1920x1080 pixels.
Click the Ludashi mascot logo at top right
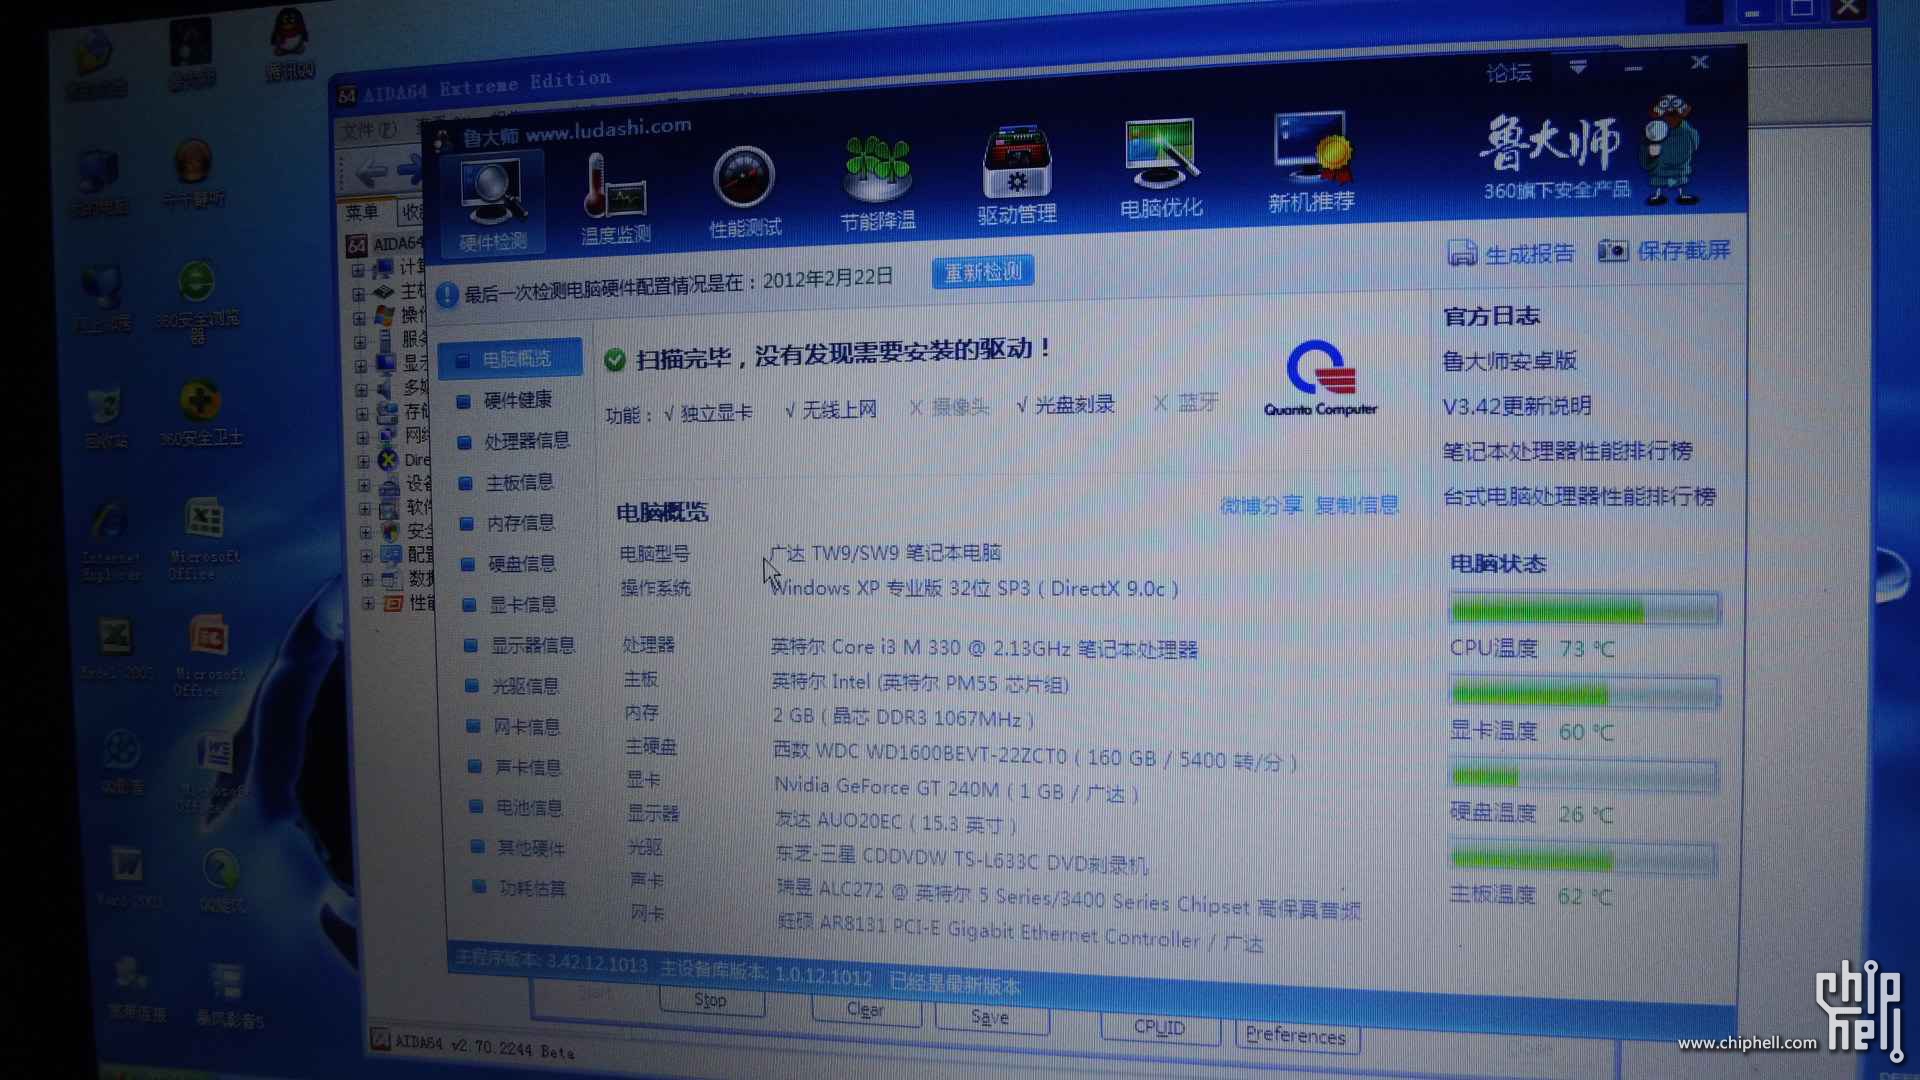[1670, 150]
